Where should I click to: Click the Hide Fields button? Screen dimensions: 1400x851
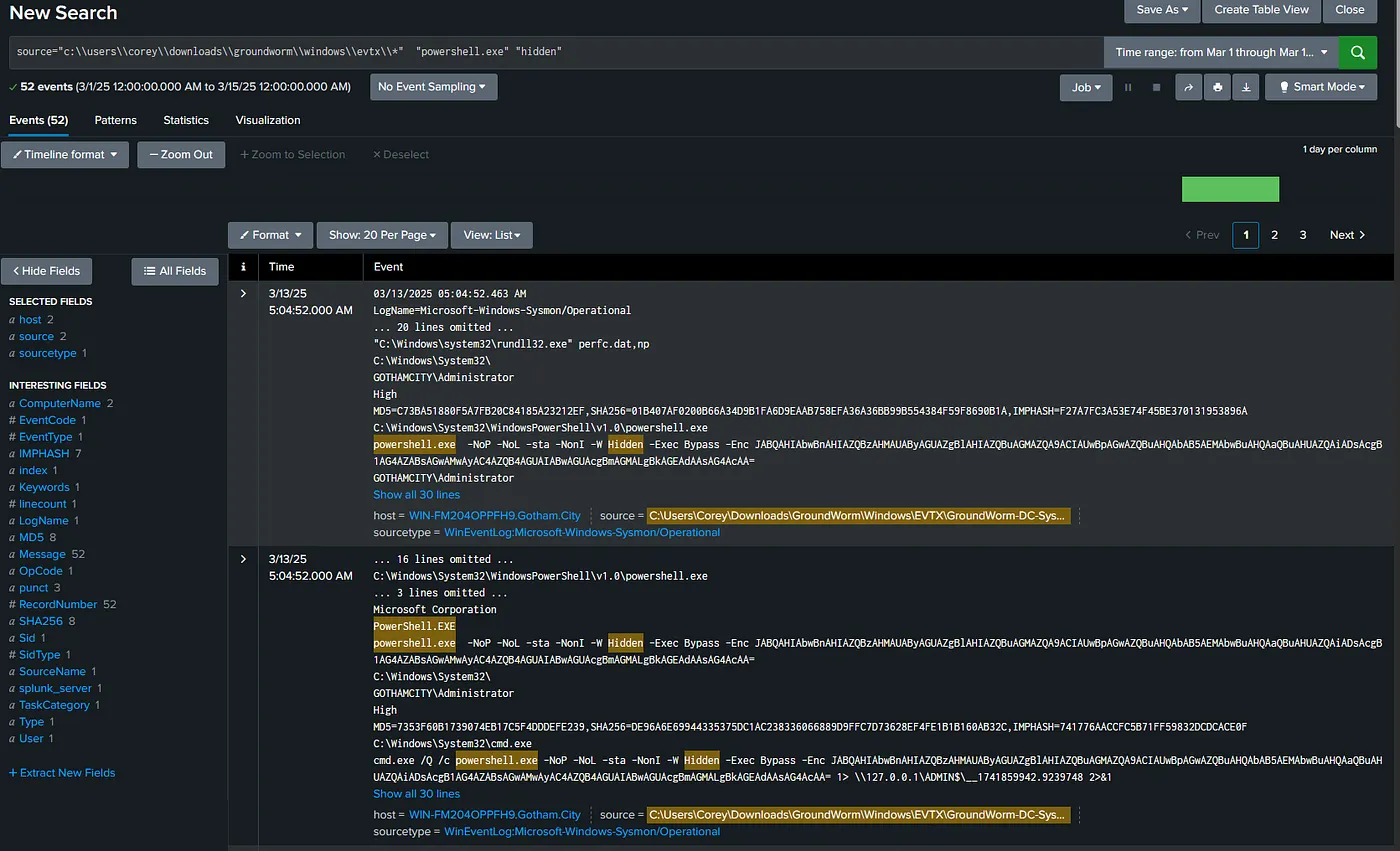pyautogui.click(x=47, y=271)
